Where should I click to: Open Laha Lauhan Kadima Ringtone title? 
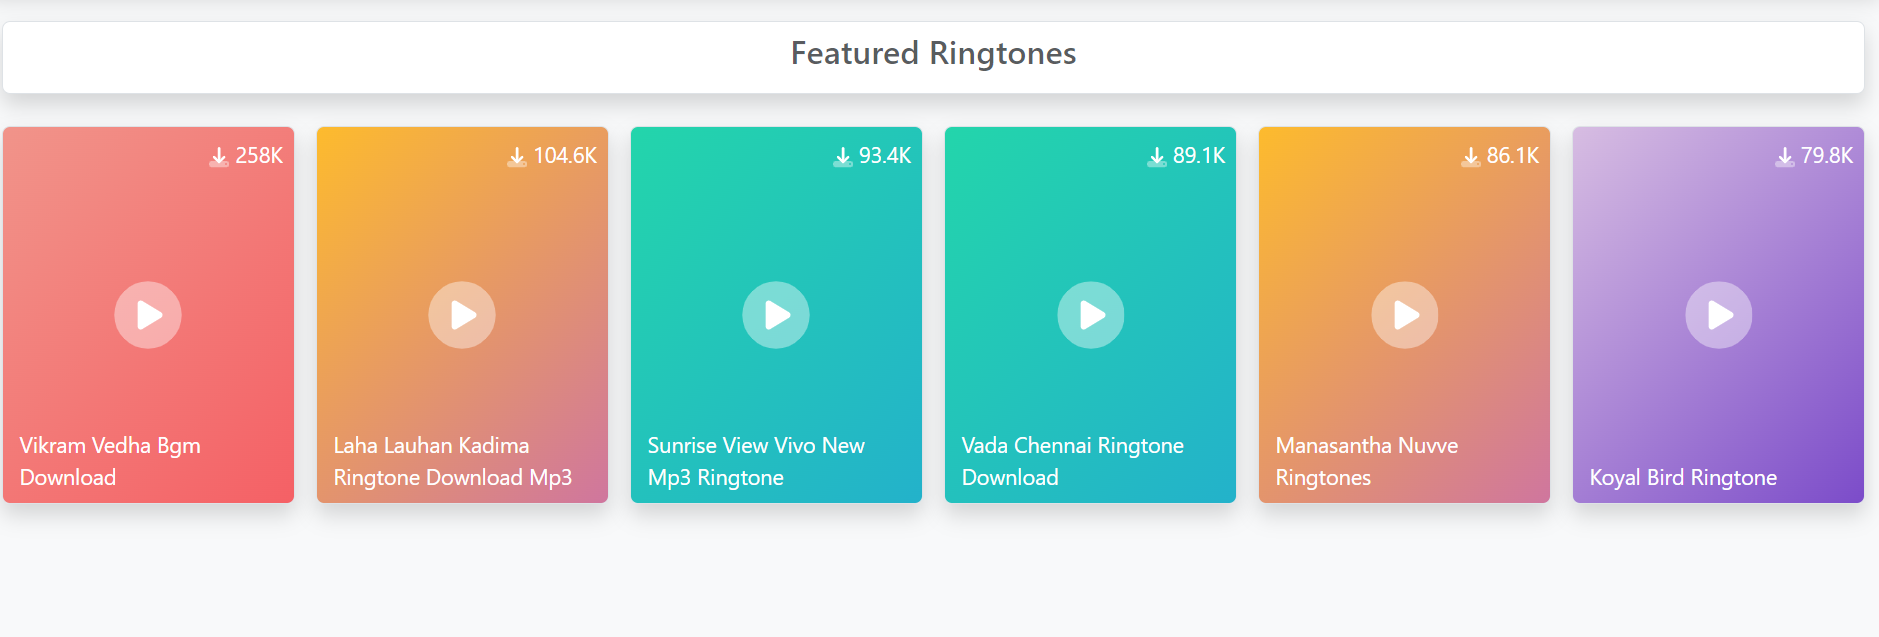[452, 461]
